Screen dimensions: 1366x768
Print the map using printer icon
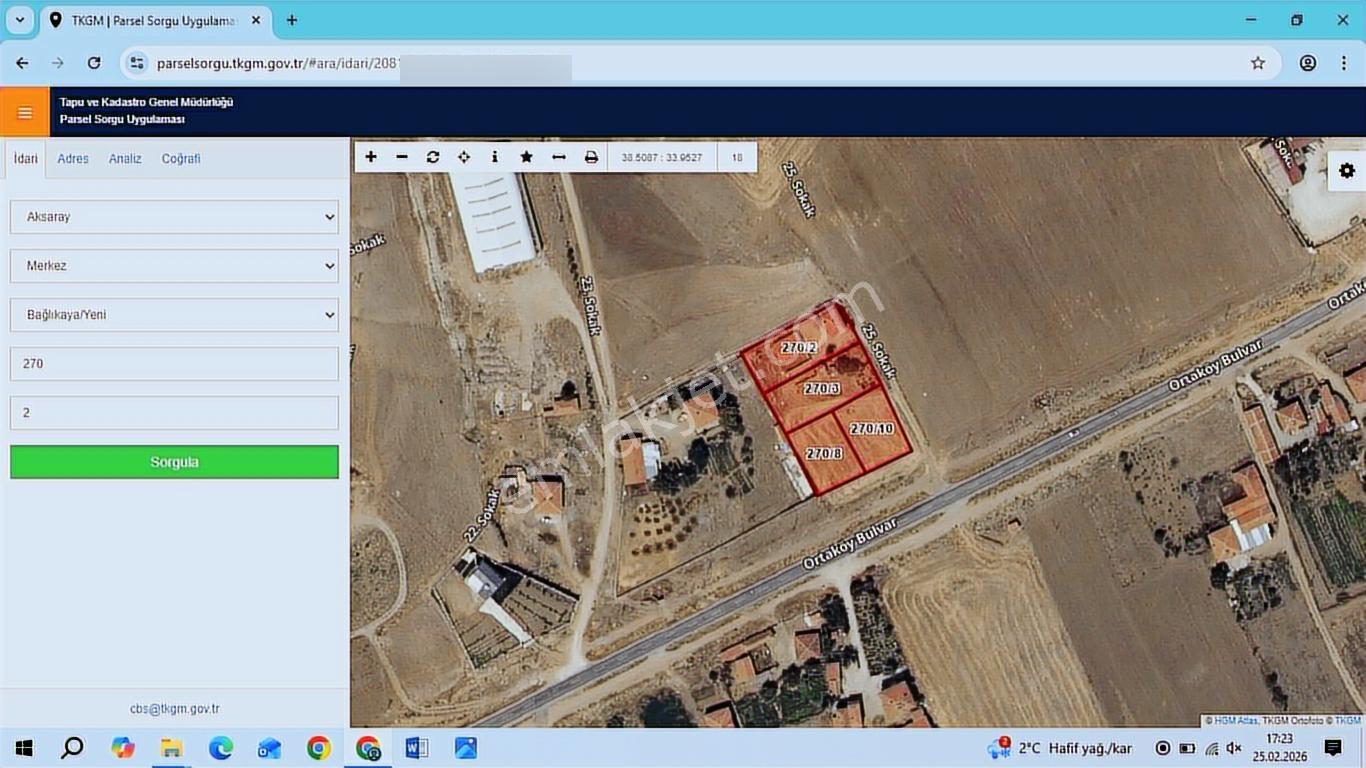click(591, 157)
